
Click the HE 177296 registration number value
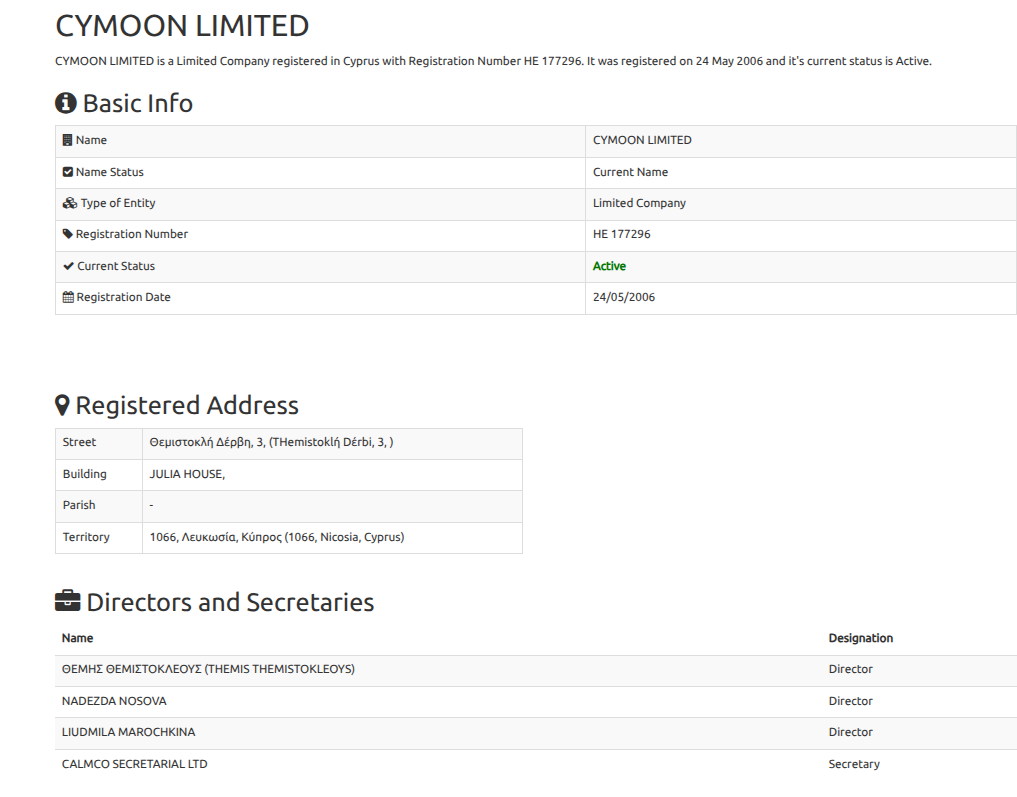(621, 234)
